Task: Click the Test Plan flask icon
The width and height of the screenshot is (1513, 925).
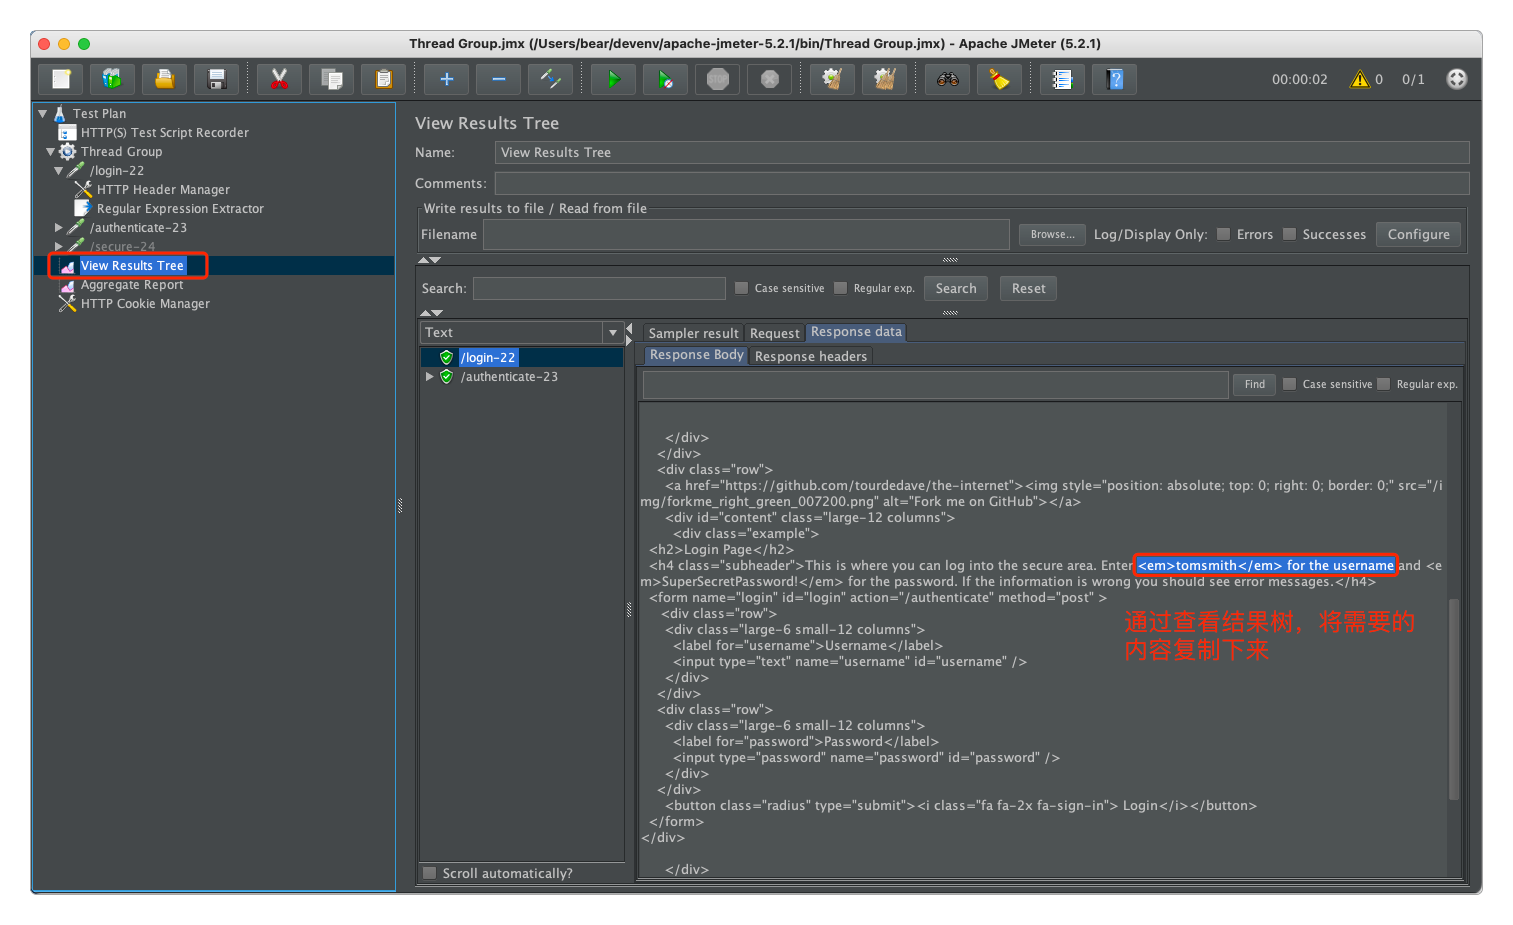Action: (x=60, y=113)
